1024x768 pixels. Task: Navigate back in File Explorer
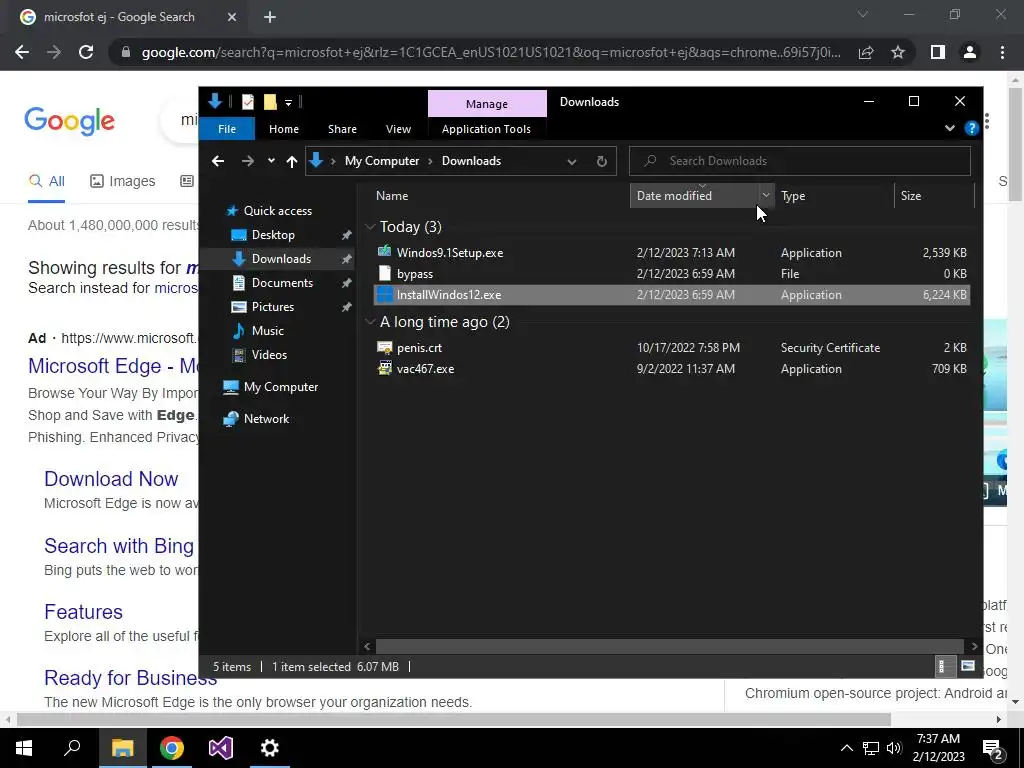(218, 161)
